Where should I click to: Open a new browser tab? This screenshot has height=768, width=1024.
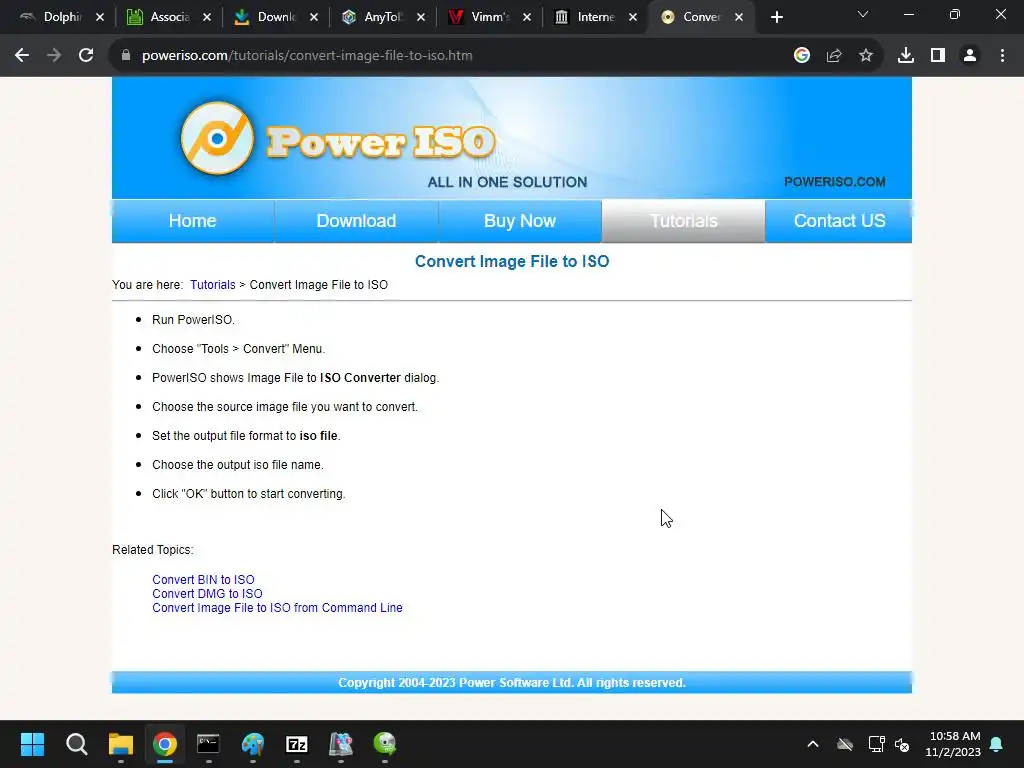pyautogui.click(x=776, y=17)
